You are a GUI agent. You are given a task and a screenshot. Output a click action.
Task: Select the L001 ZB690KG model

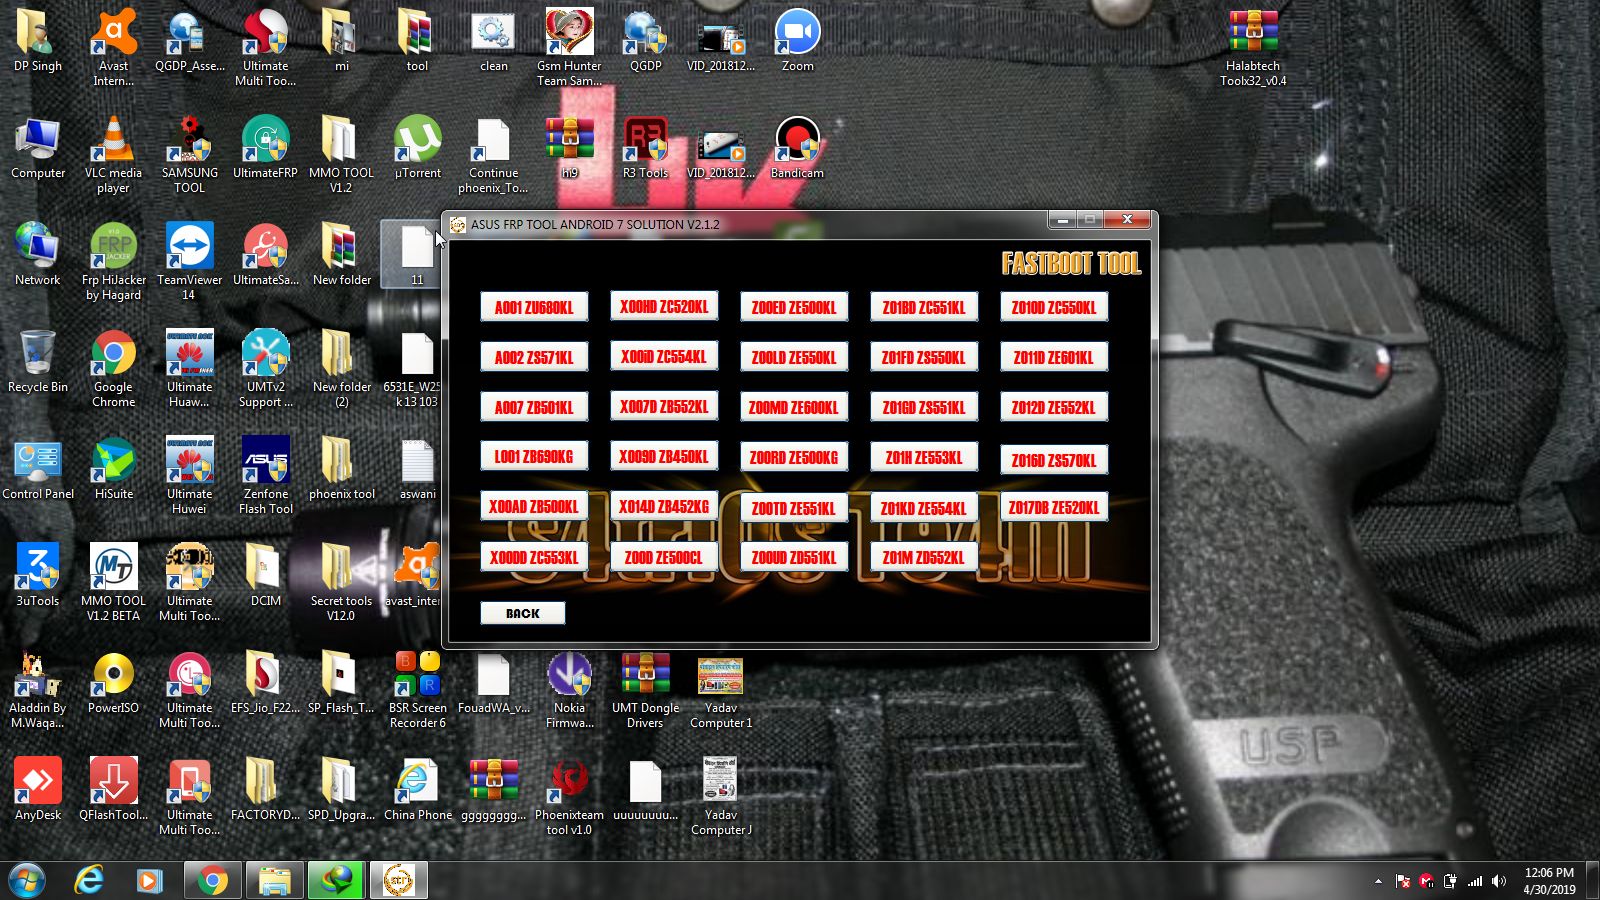tap(533, 455)
